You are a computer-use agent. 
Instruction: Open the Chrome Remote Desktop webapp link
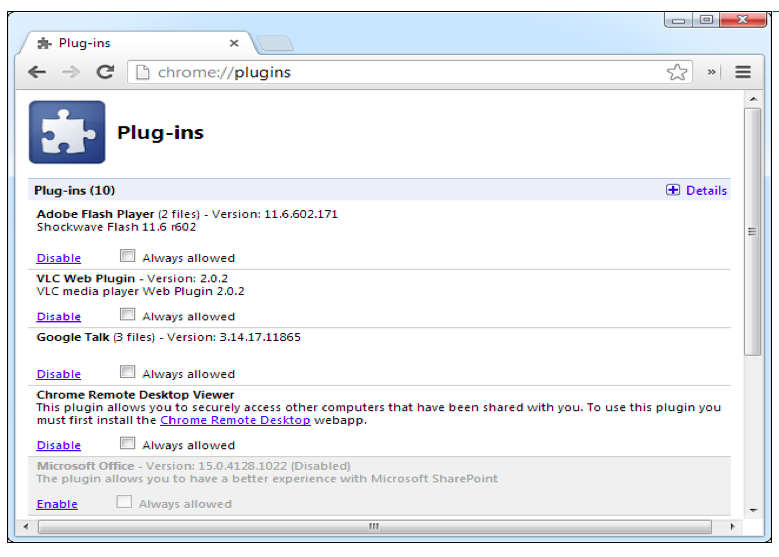(x=234, y=421)
